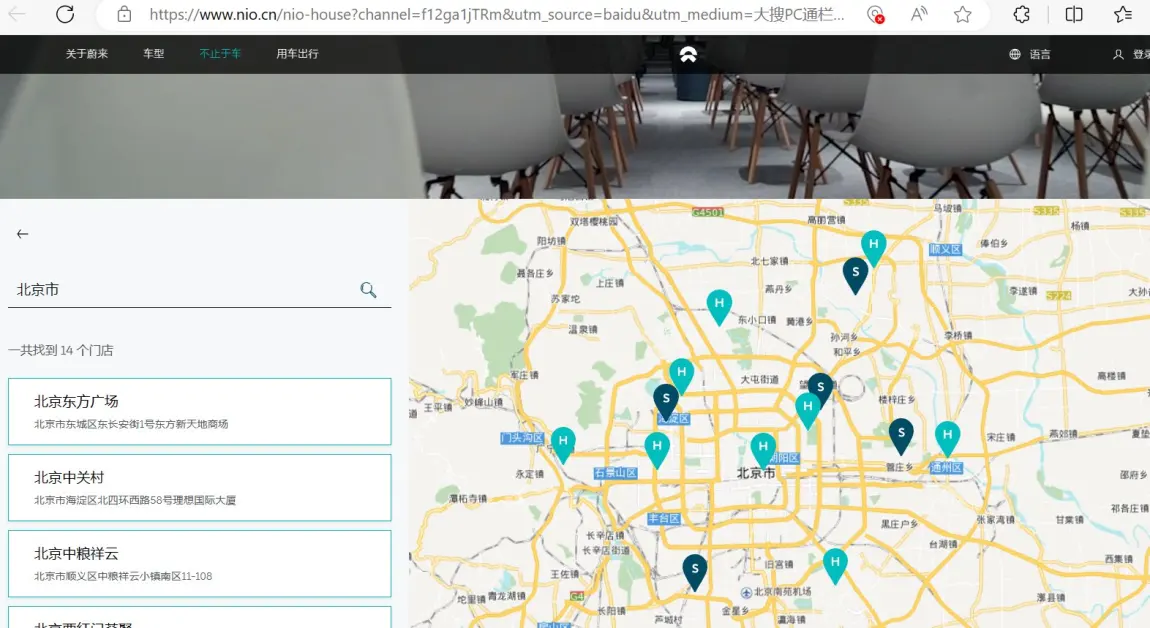The height and width of the screenshot is (628, 1150).
Task: Click the 顺义区 district label on the map
Action: coord(945,249)
